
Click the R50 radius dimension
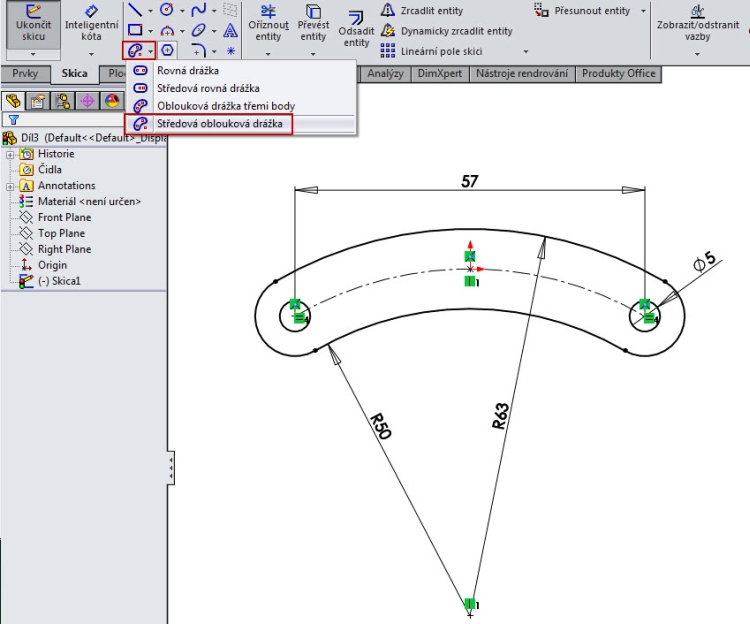381,425
